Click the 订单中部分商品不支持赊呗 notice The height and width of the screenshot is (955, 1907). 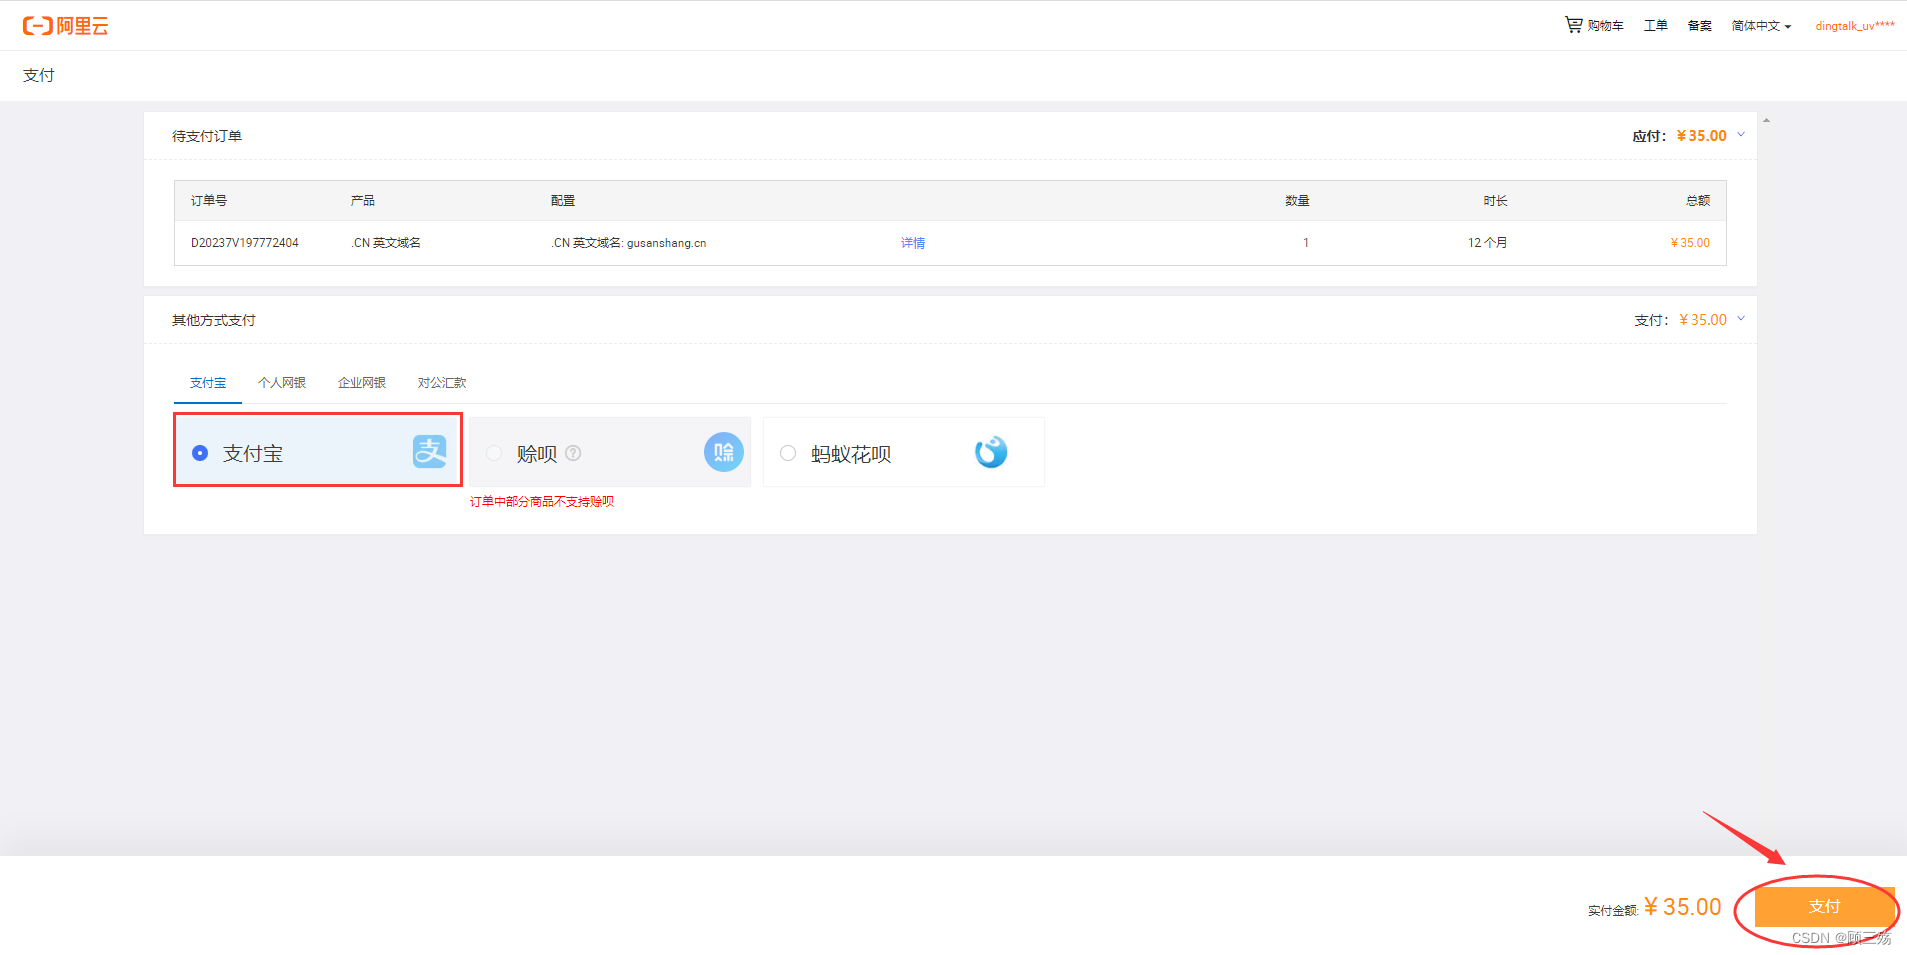click(542, 502)
